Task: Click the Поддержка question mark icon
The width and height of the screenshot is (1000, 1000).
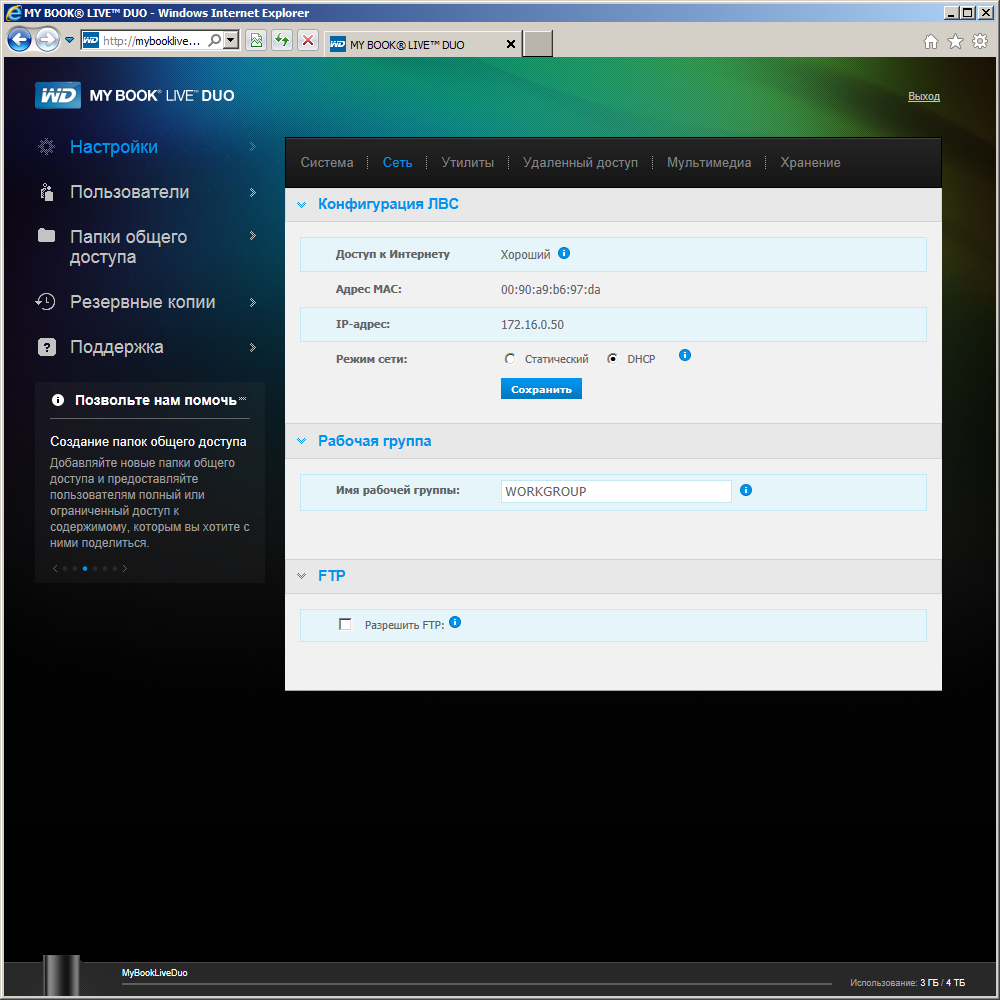Action: tap(47, 347)
